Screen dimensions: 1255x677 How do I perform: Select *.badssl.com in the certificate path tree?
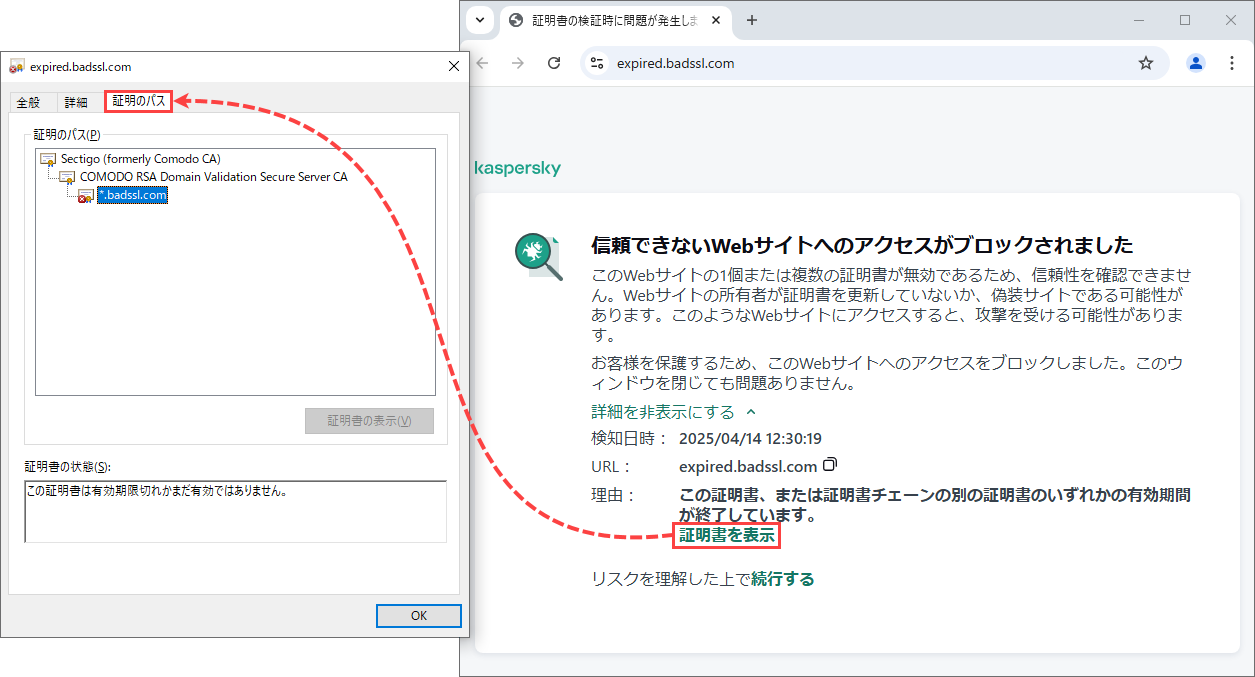[x=131, y=196]
